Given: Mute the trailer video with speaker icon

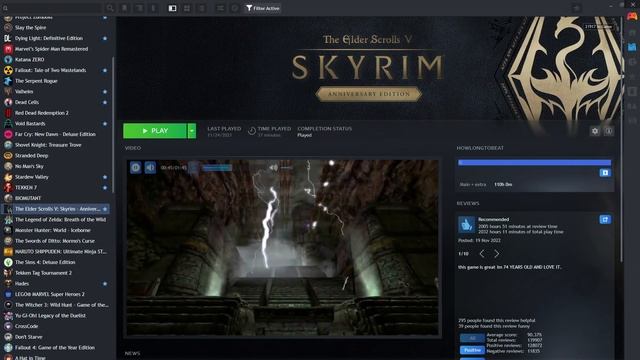Looking at the screenshot, I should tap(150, 167).
